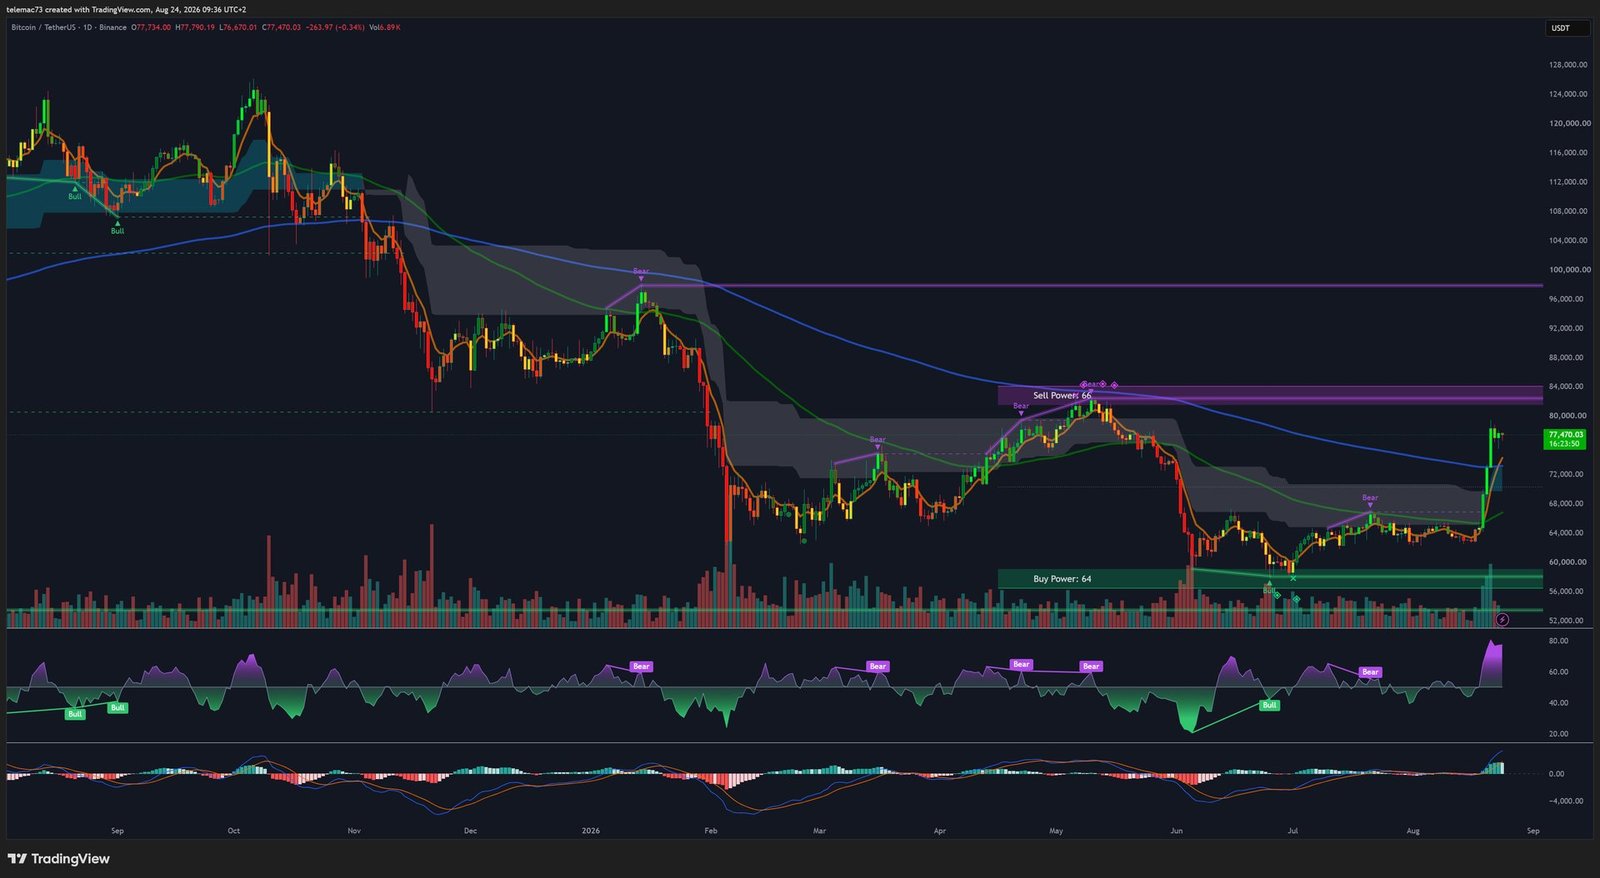The width and height of the screenshot is (1600, 878).
Task: Click the Nov label on the time axis
Action: coord(354,831)
